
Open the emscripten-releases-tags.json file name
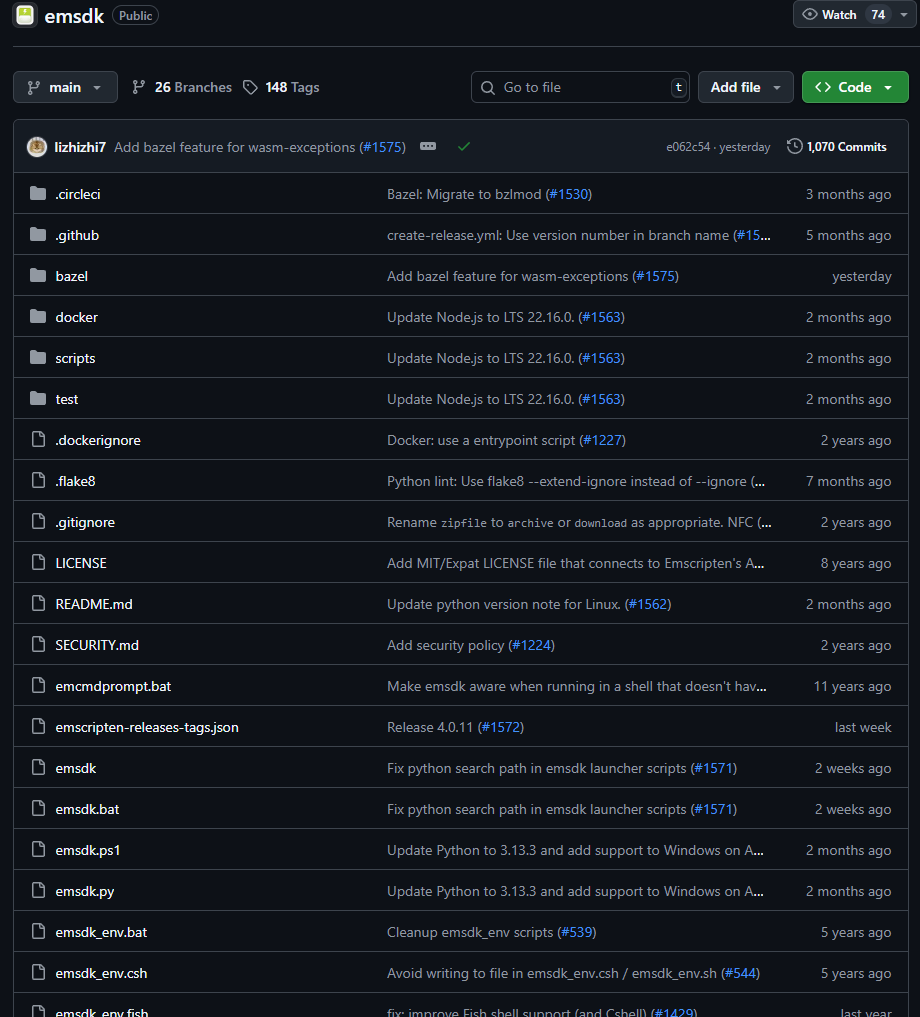(147, 727)
